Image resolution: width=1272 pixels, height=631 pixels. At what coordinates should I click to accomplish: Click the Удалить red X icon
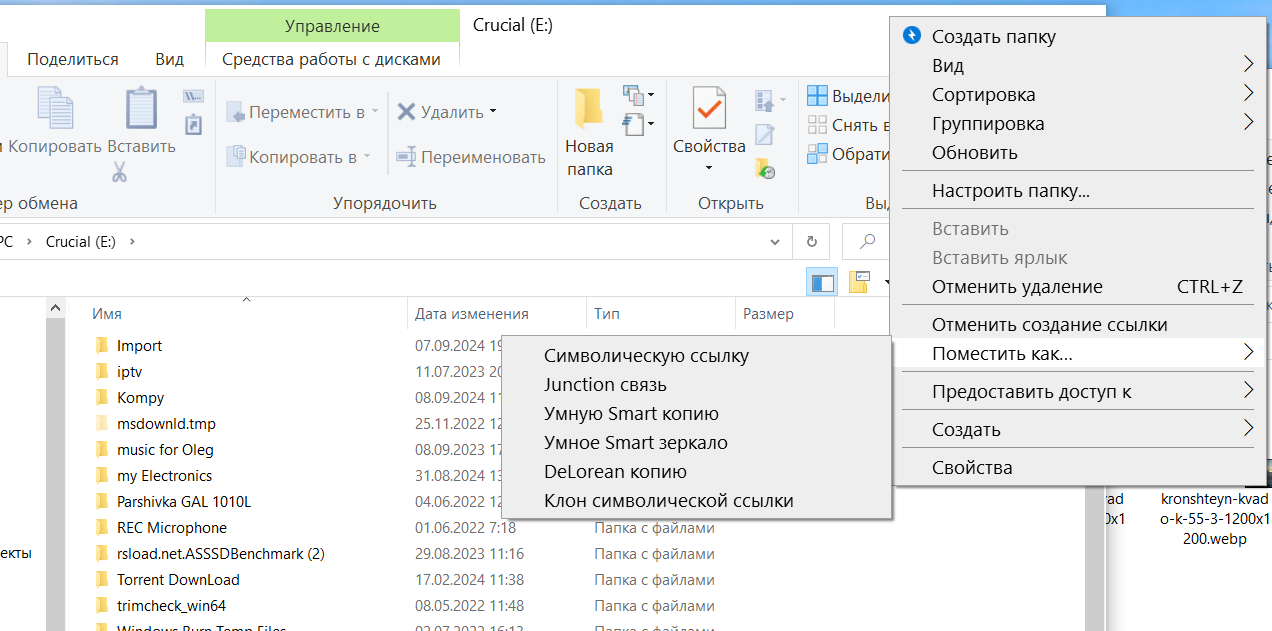pos(406,111)
